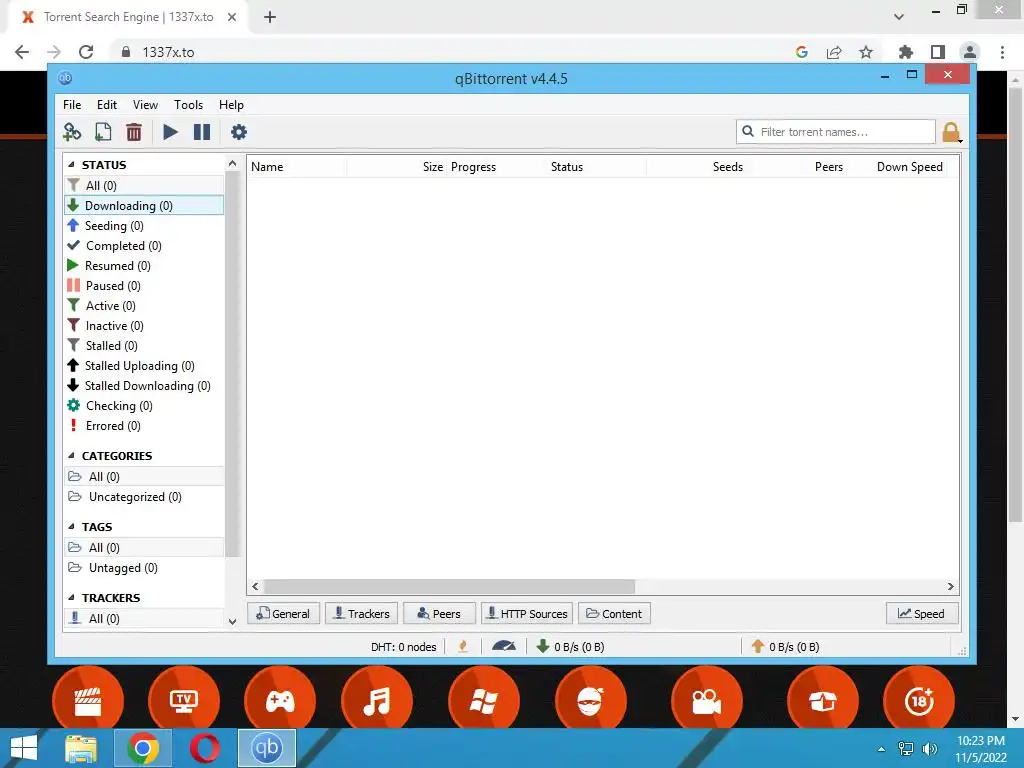Select the Stalled Downloading (0) filter

(x=144, y=386)
